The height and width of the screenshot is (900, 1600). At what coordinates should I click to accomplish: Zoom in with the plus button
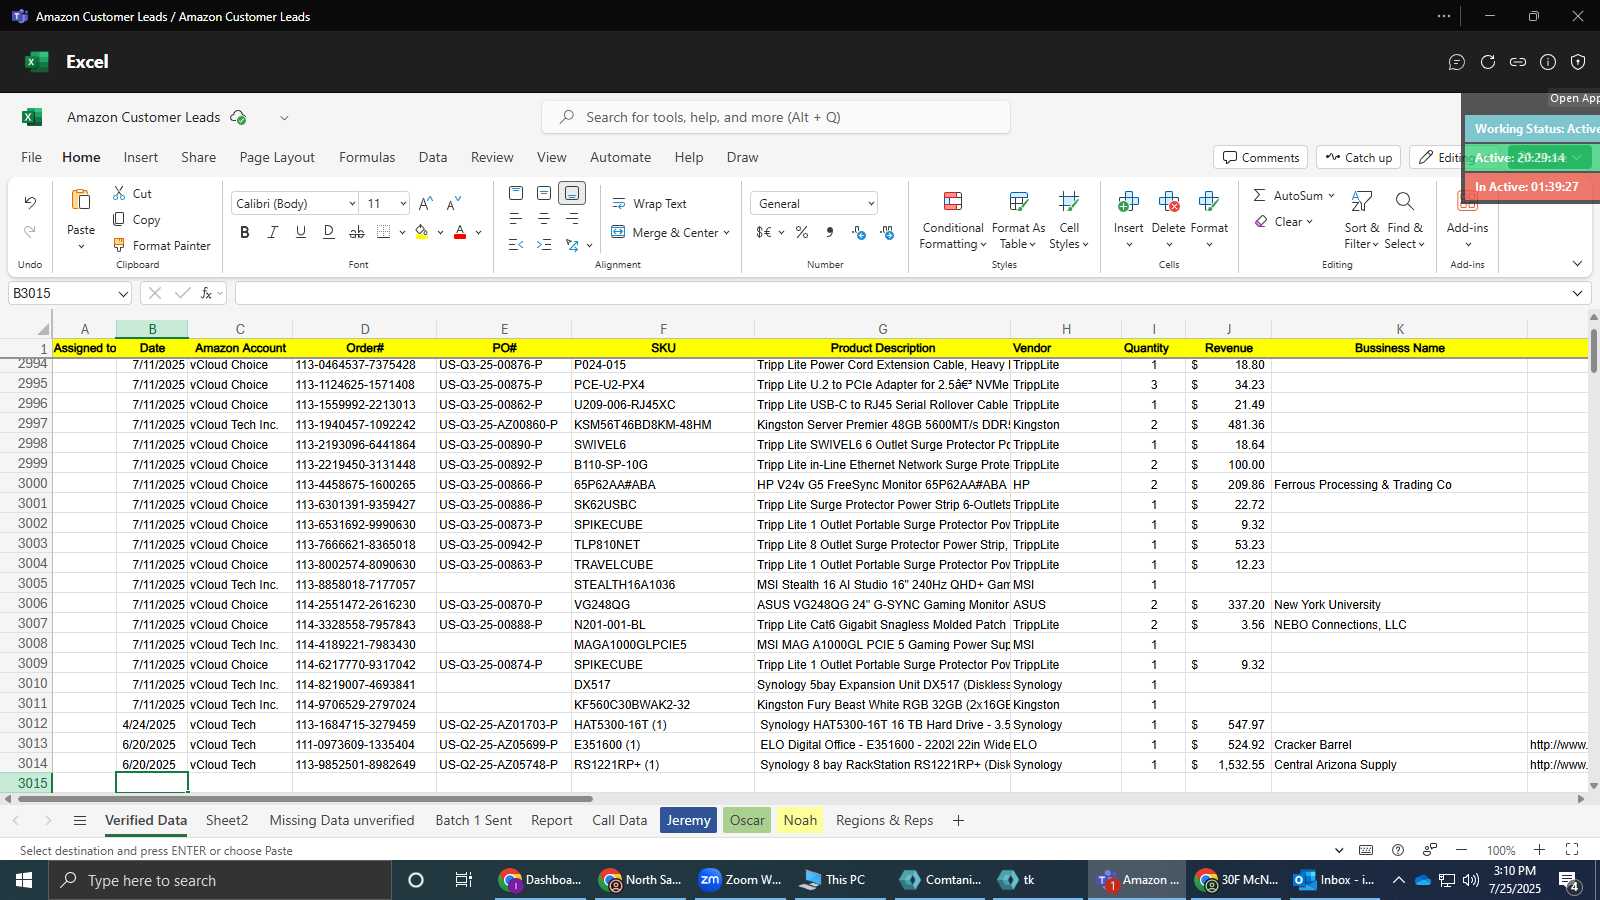pos(1540,850)
